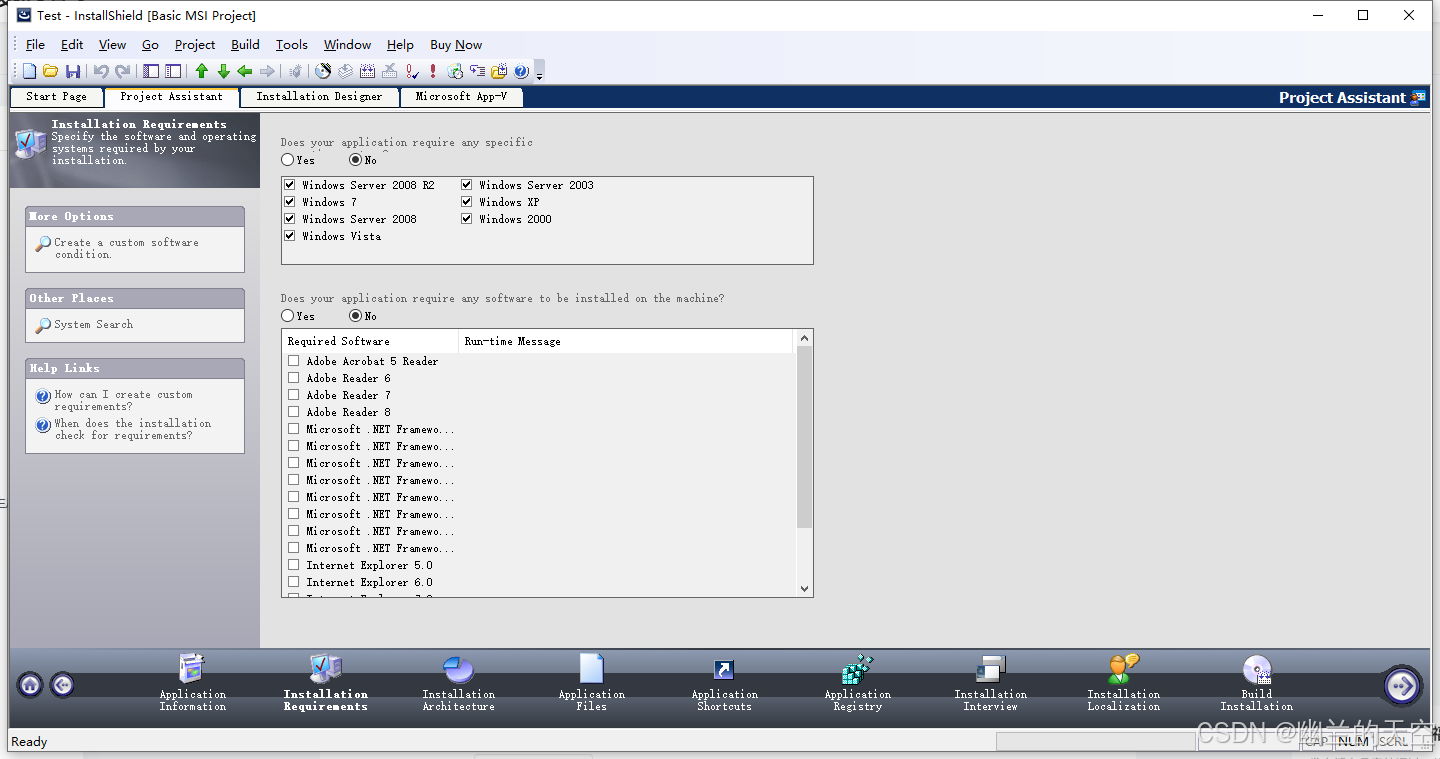The height and width of the screenshot is (759, 1440).
Task: Open System Search link
Action: point(93,325)
